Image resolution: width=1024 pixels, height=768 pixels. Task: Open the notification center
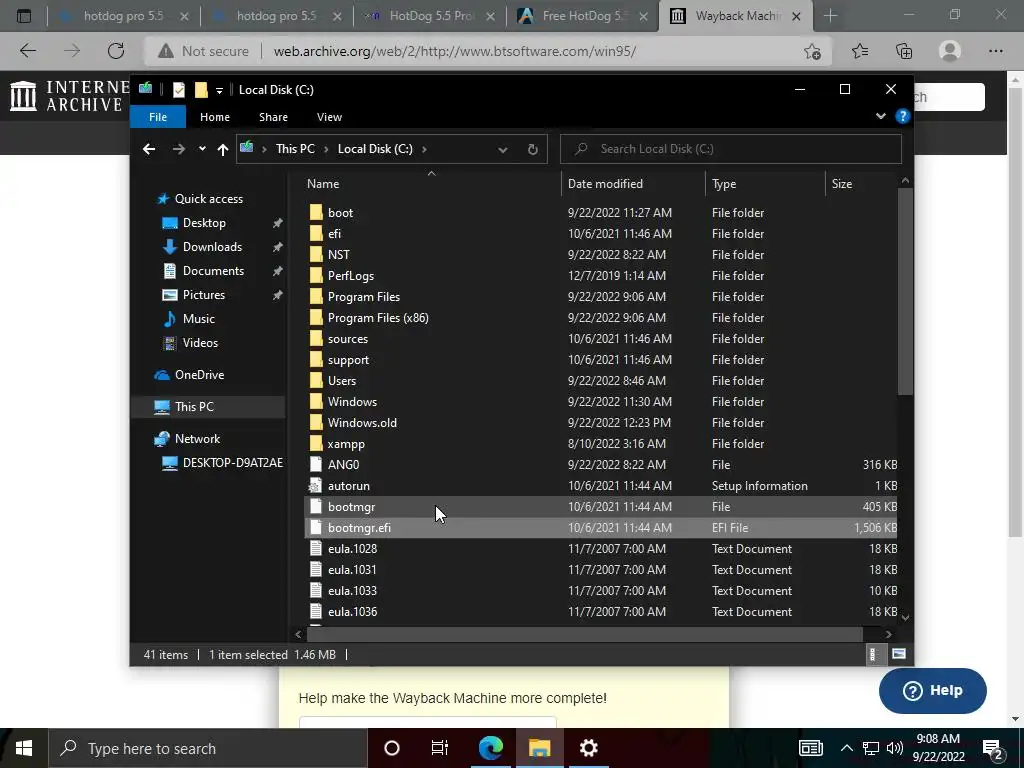click(x=993, y=748)
